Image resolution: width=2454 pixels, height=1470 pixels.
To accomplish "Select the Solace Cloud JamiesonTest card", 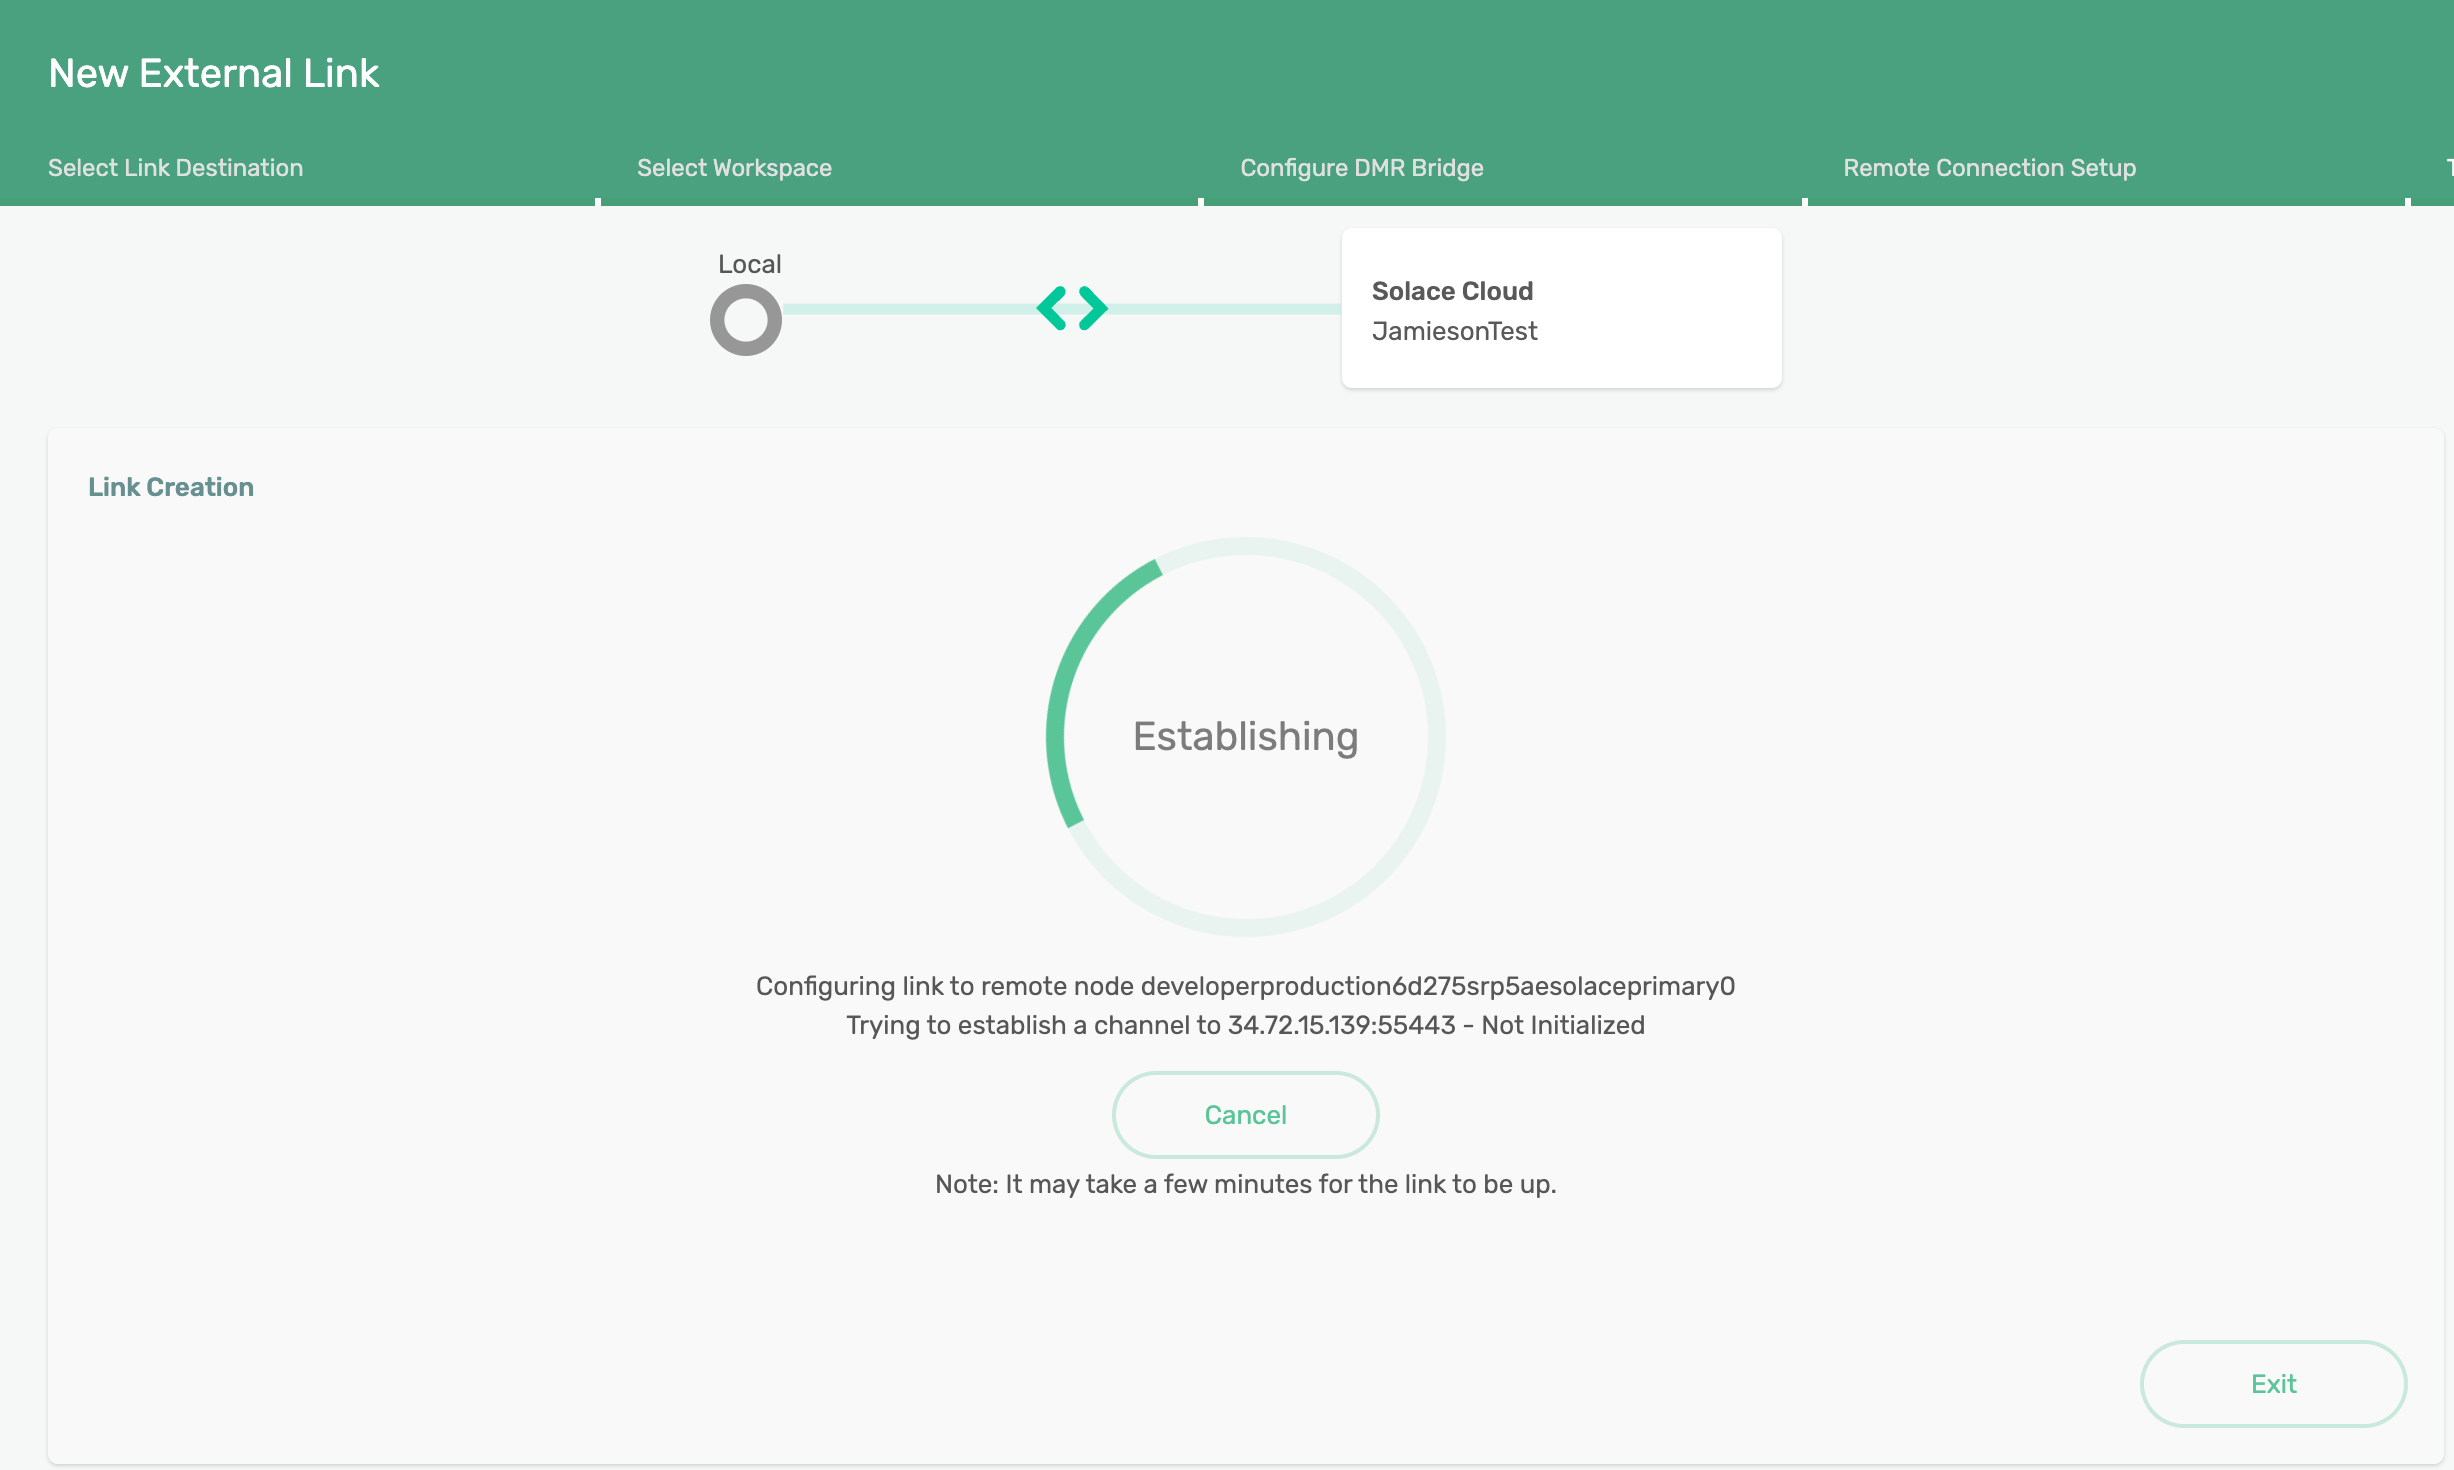I will pos(1561,308).
